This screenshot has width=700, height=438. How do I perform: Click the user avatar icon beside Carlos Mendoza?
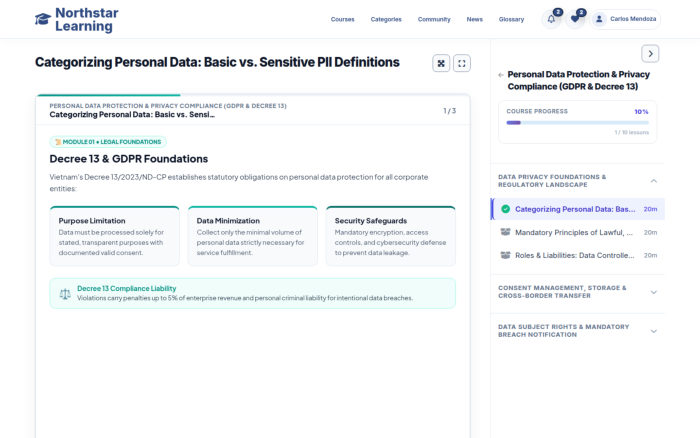pyautogui.click(x=599, y=19)
